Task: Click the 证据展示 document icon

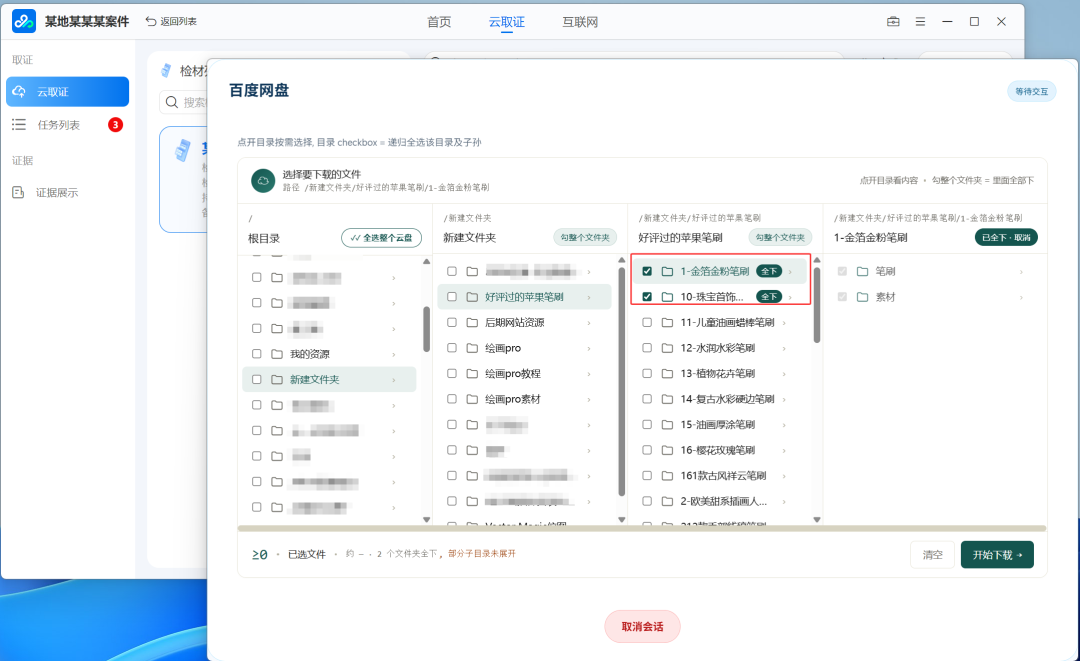Action: 19,192
